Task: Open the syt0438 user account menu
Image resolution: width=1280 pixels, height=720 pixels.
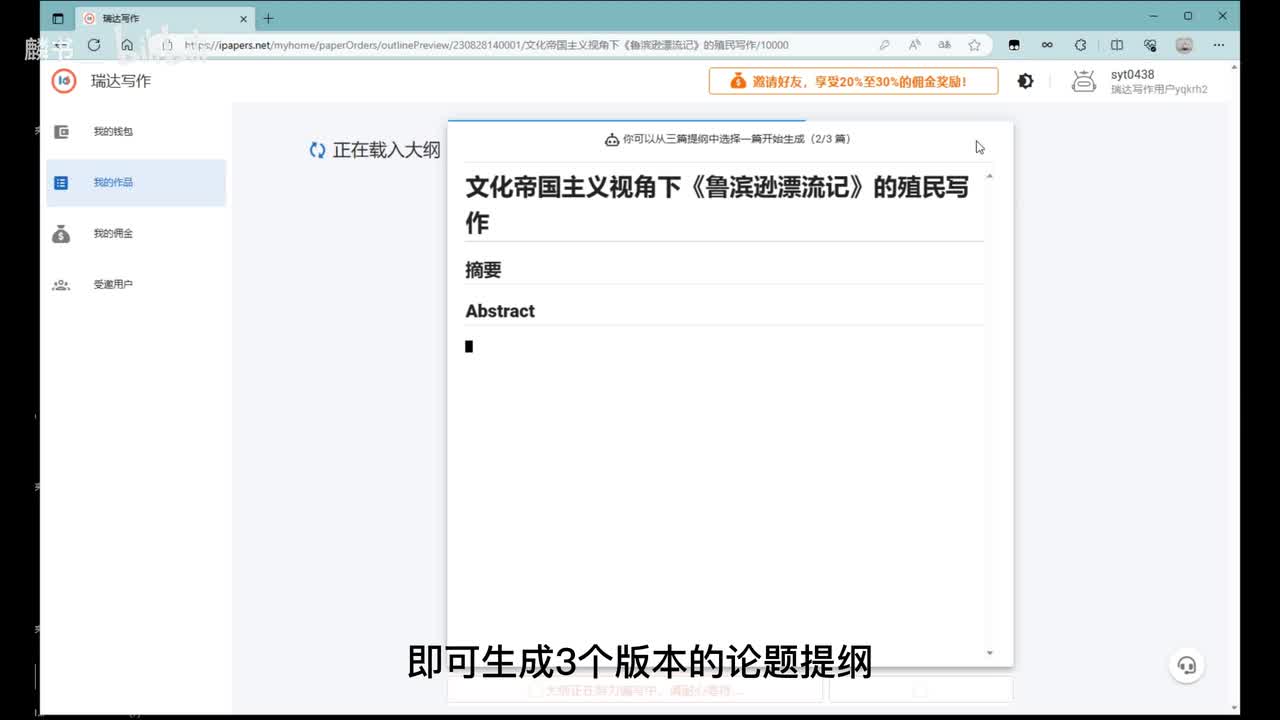Action: point(1139,82)
